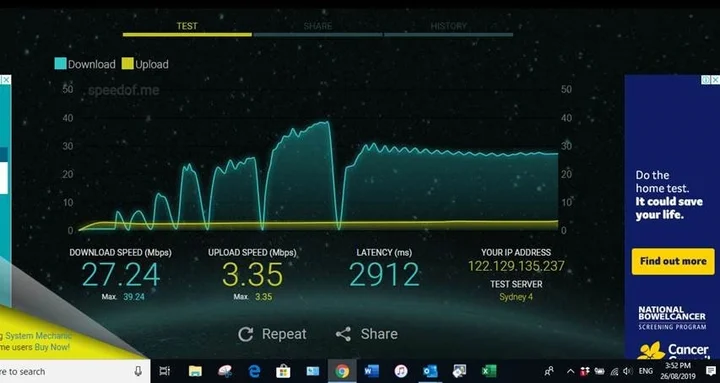Image resolution: width=720 pixels, height=383 pixels.
Task: Switch to the HISTORY tab
Action: click(x=448, y=27)
